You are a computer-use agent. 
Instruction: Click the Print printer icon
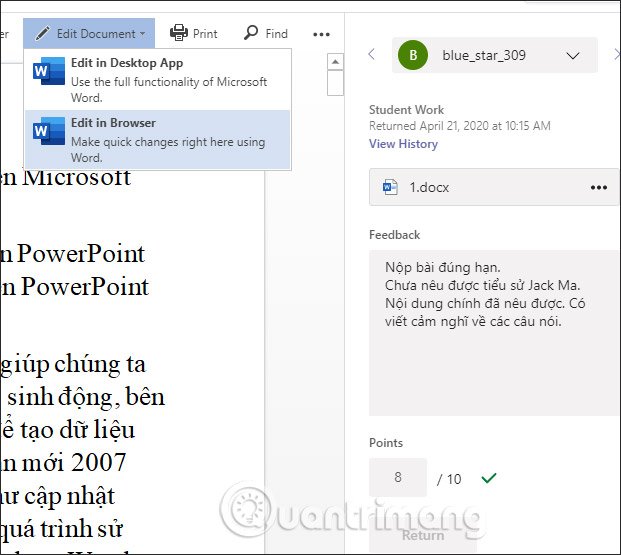(x=179, y=33)
